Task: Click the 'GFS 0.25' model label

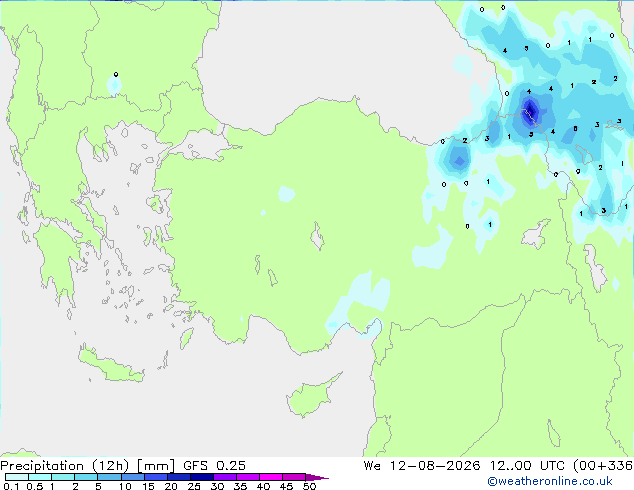Action: click(x=214, y=466)
